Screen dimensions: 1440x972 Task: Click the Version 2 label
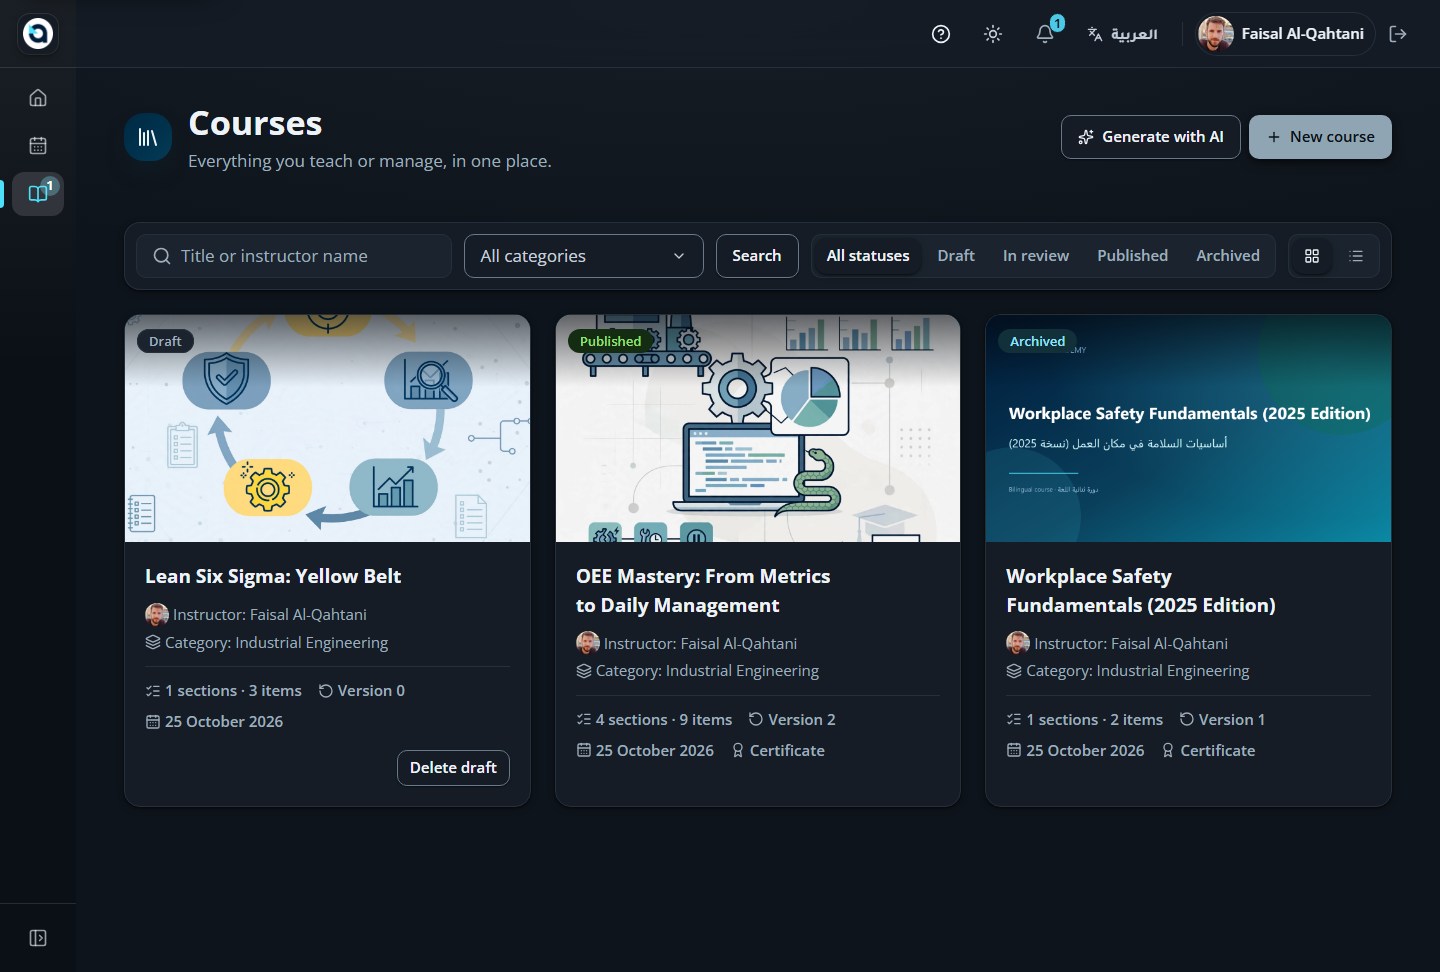click(792, 720)
